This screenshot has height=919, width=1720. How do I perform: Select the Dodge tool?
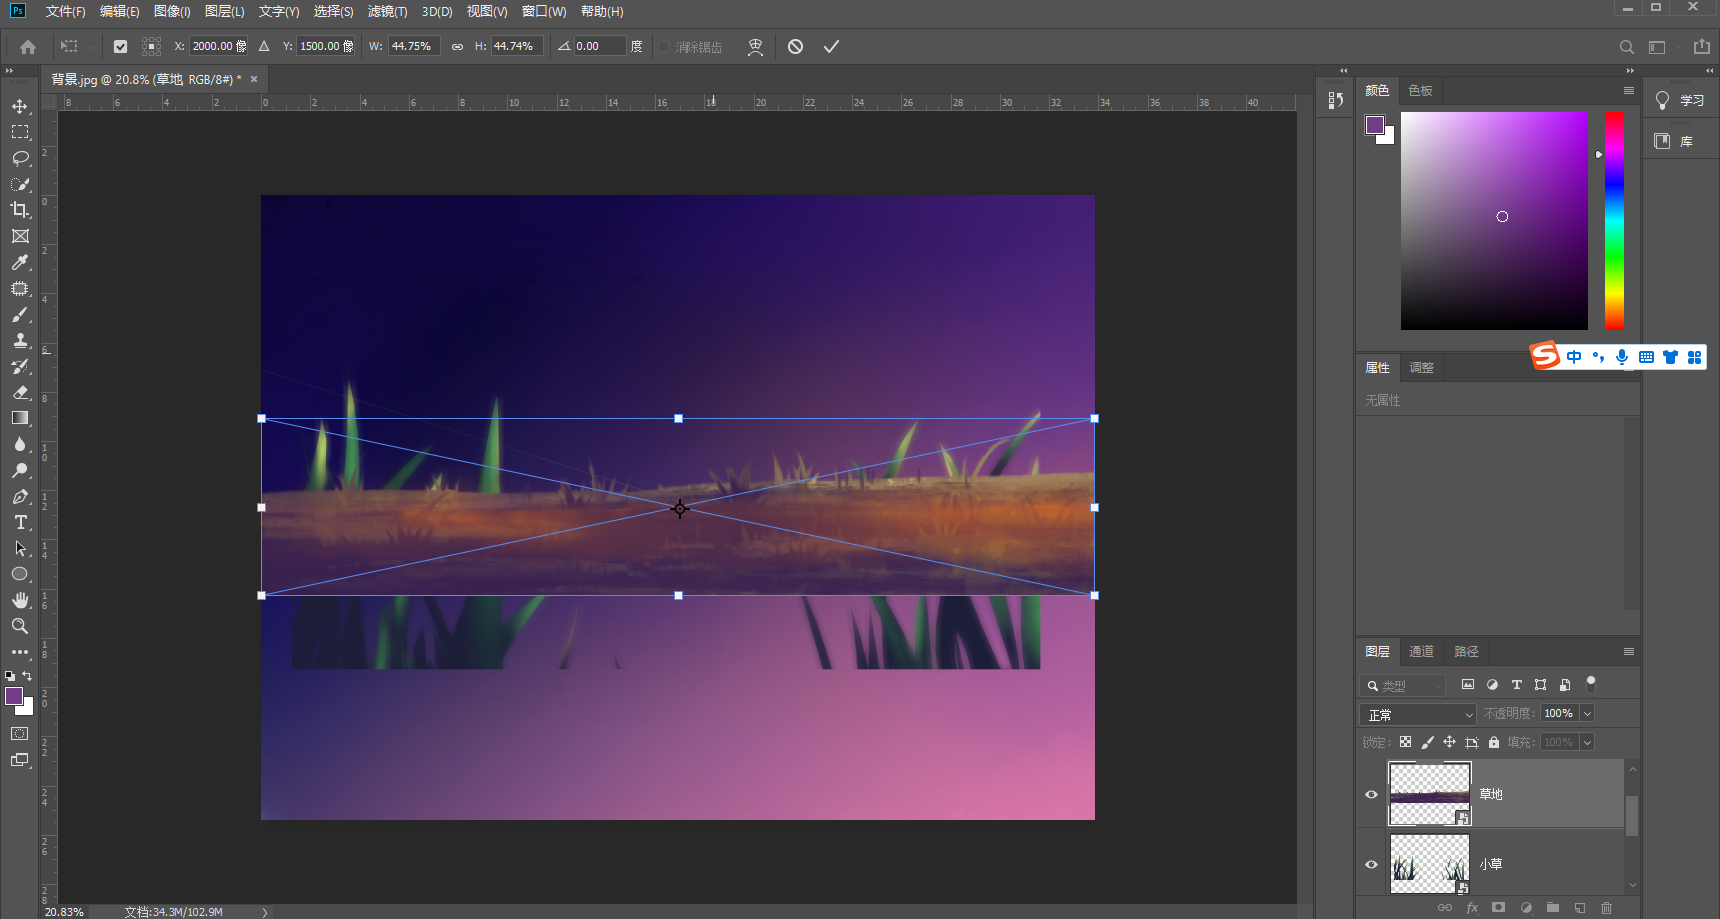(x=20, y=470)
